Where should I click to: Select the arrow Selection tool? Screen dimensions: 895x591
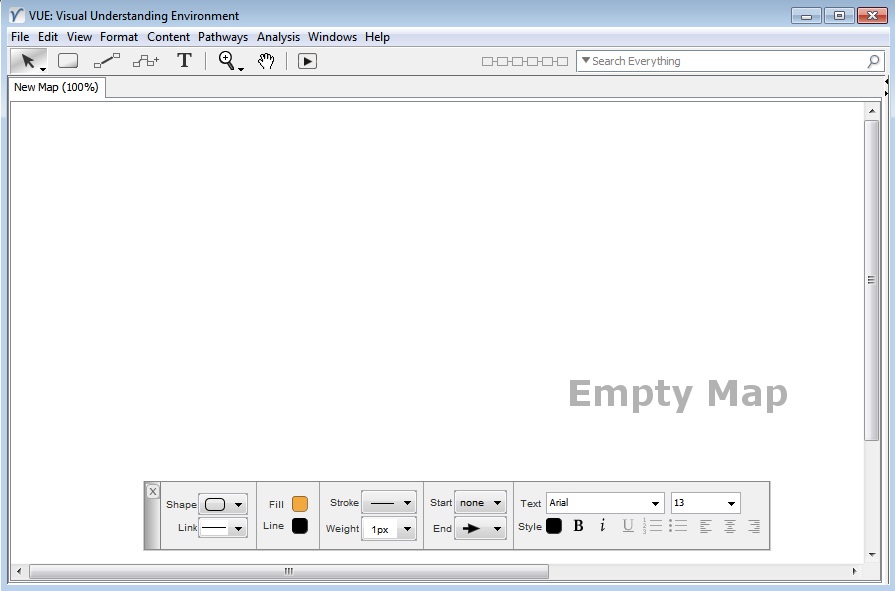pos(28,60)
